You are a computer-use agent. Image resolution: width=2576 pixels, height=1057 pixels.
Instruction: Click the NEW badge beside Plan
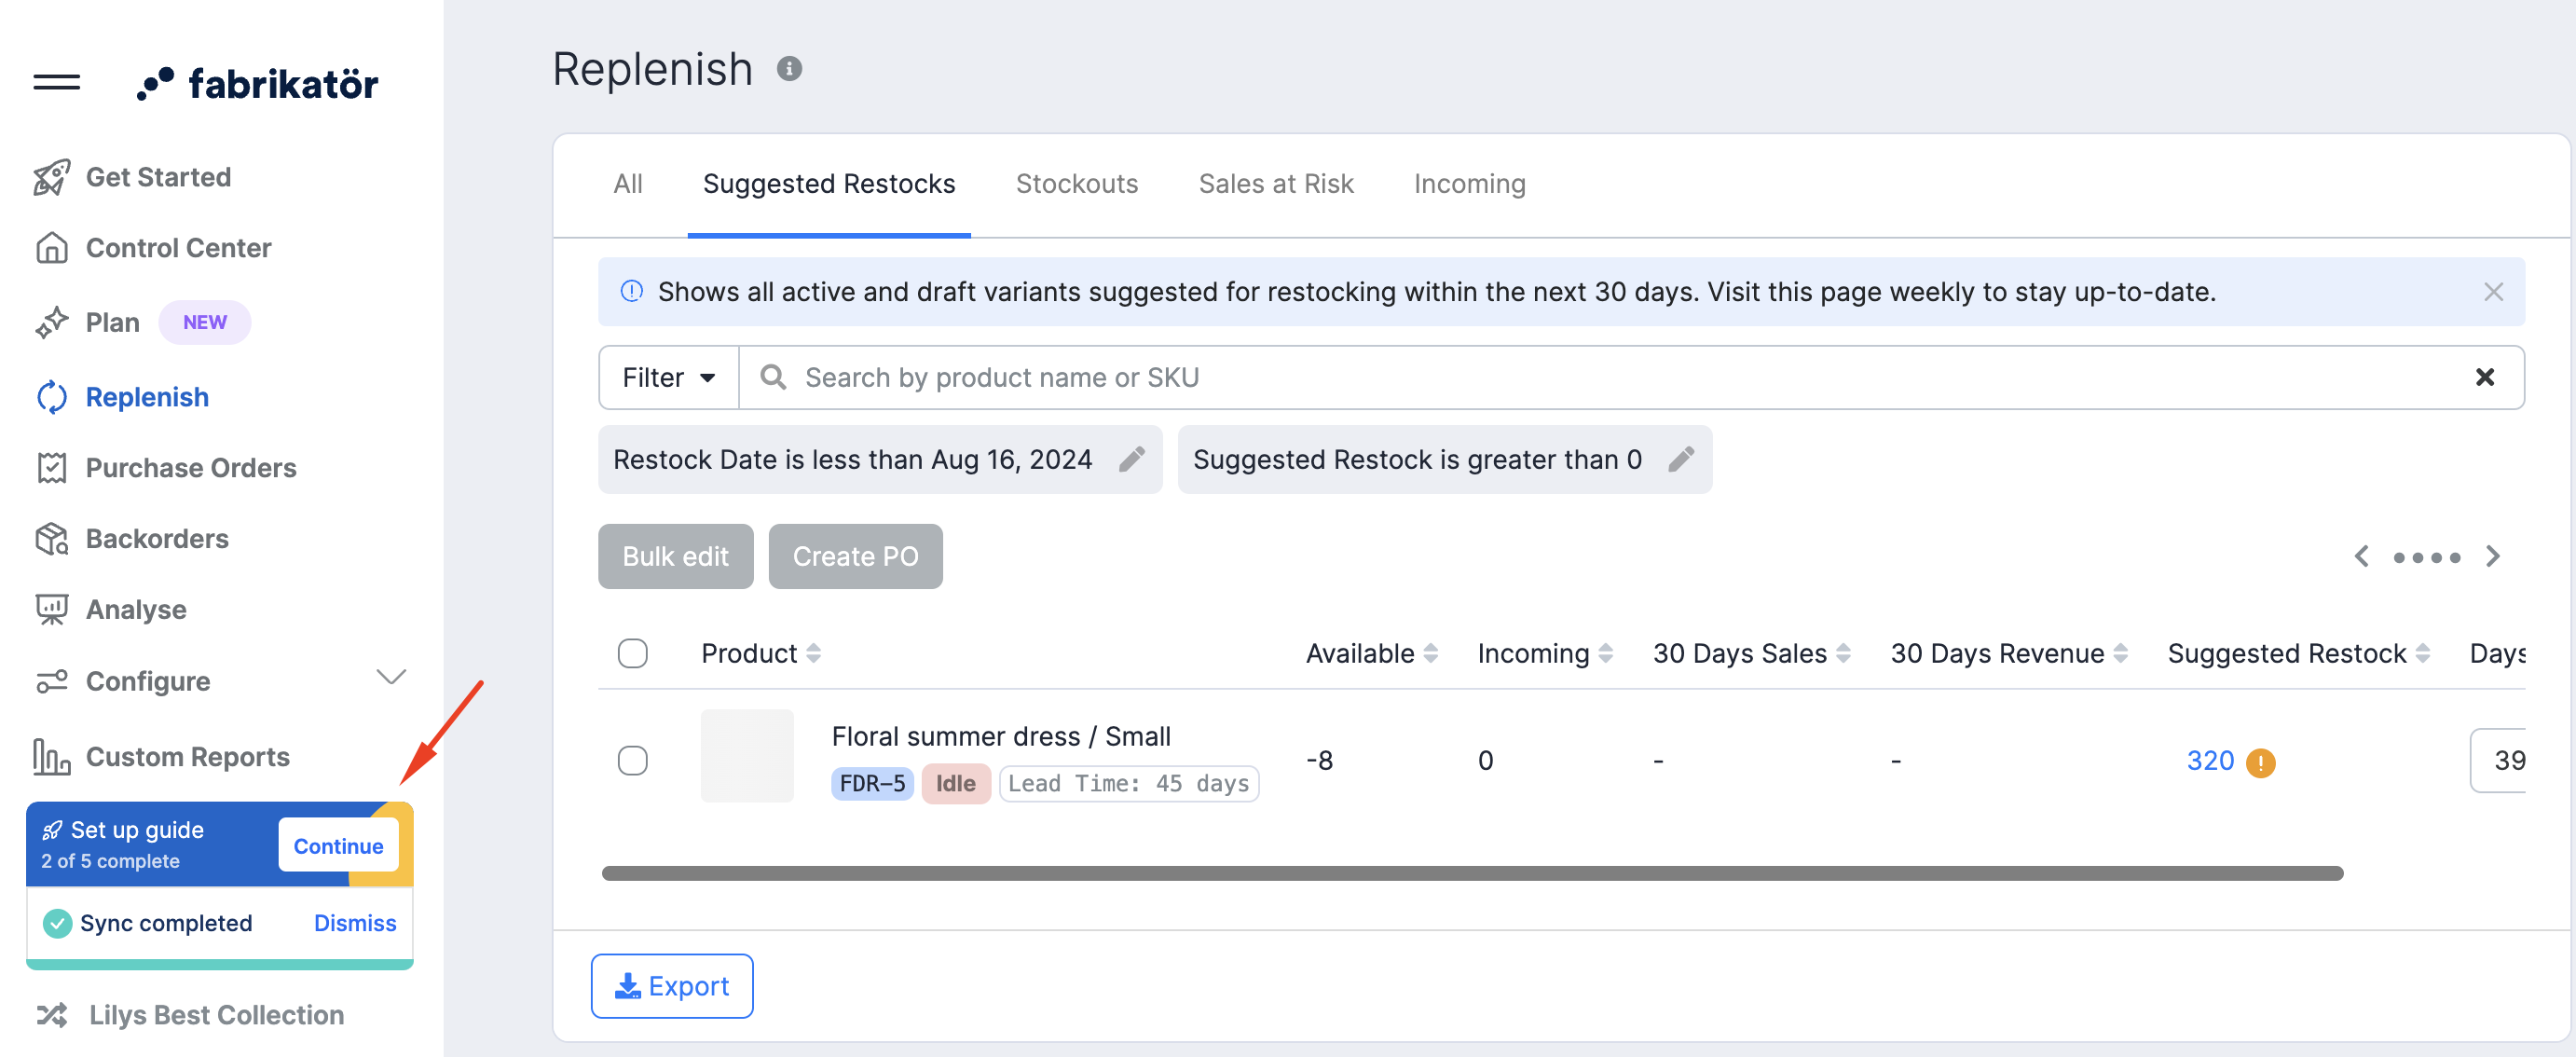(204, 322)
